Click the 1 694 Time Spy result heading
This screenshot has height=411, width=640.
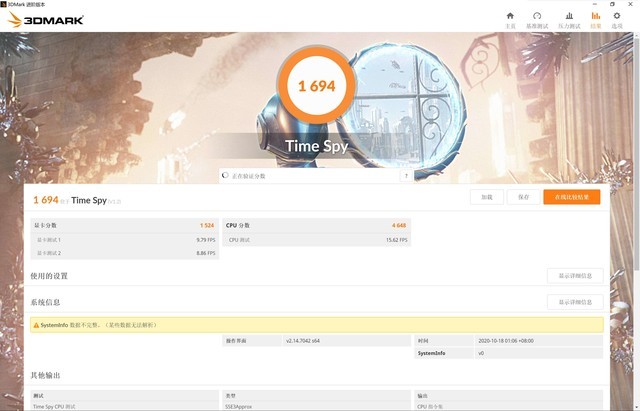tap(77, 200)
